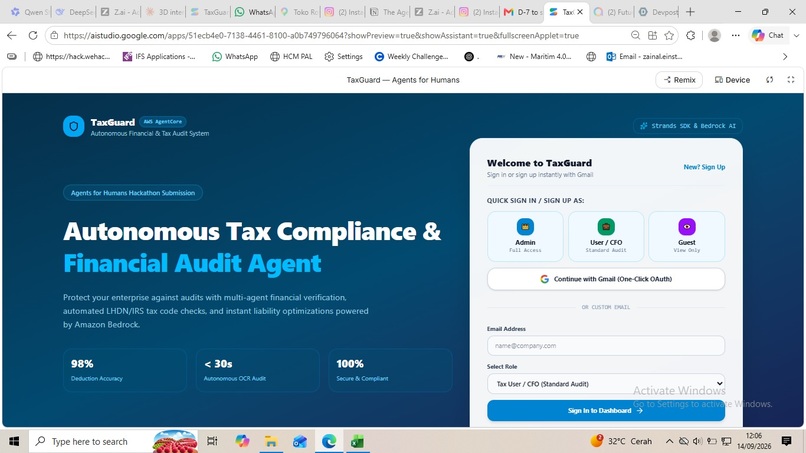Open Outlook from the taskbar
806x453 pixels.
pyautogui.click(x=300, y=441)
